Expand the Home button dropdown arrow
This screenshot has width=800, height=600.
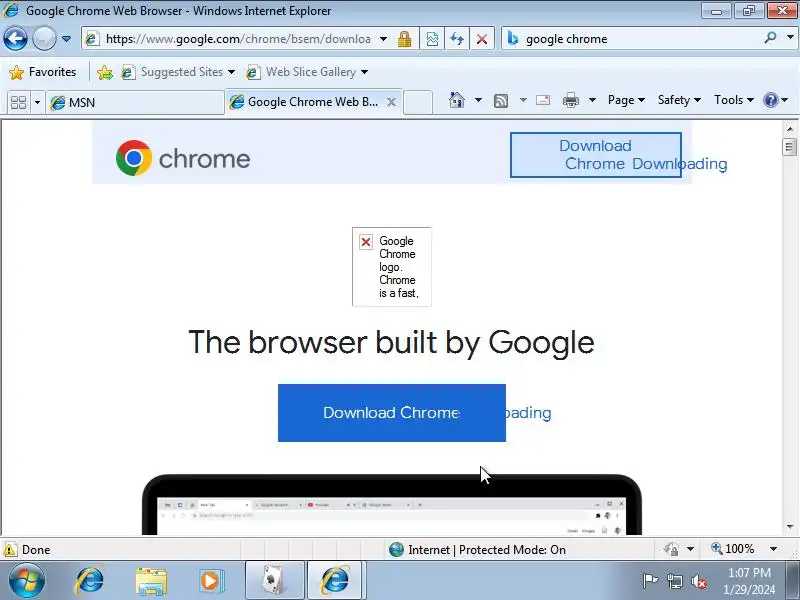tap(478, 100)
